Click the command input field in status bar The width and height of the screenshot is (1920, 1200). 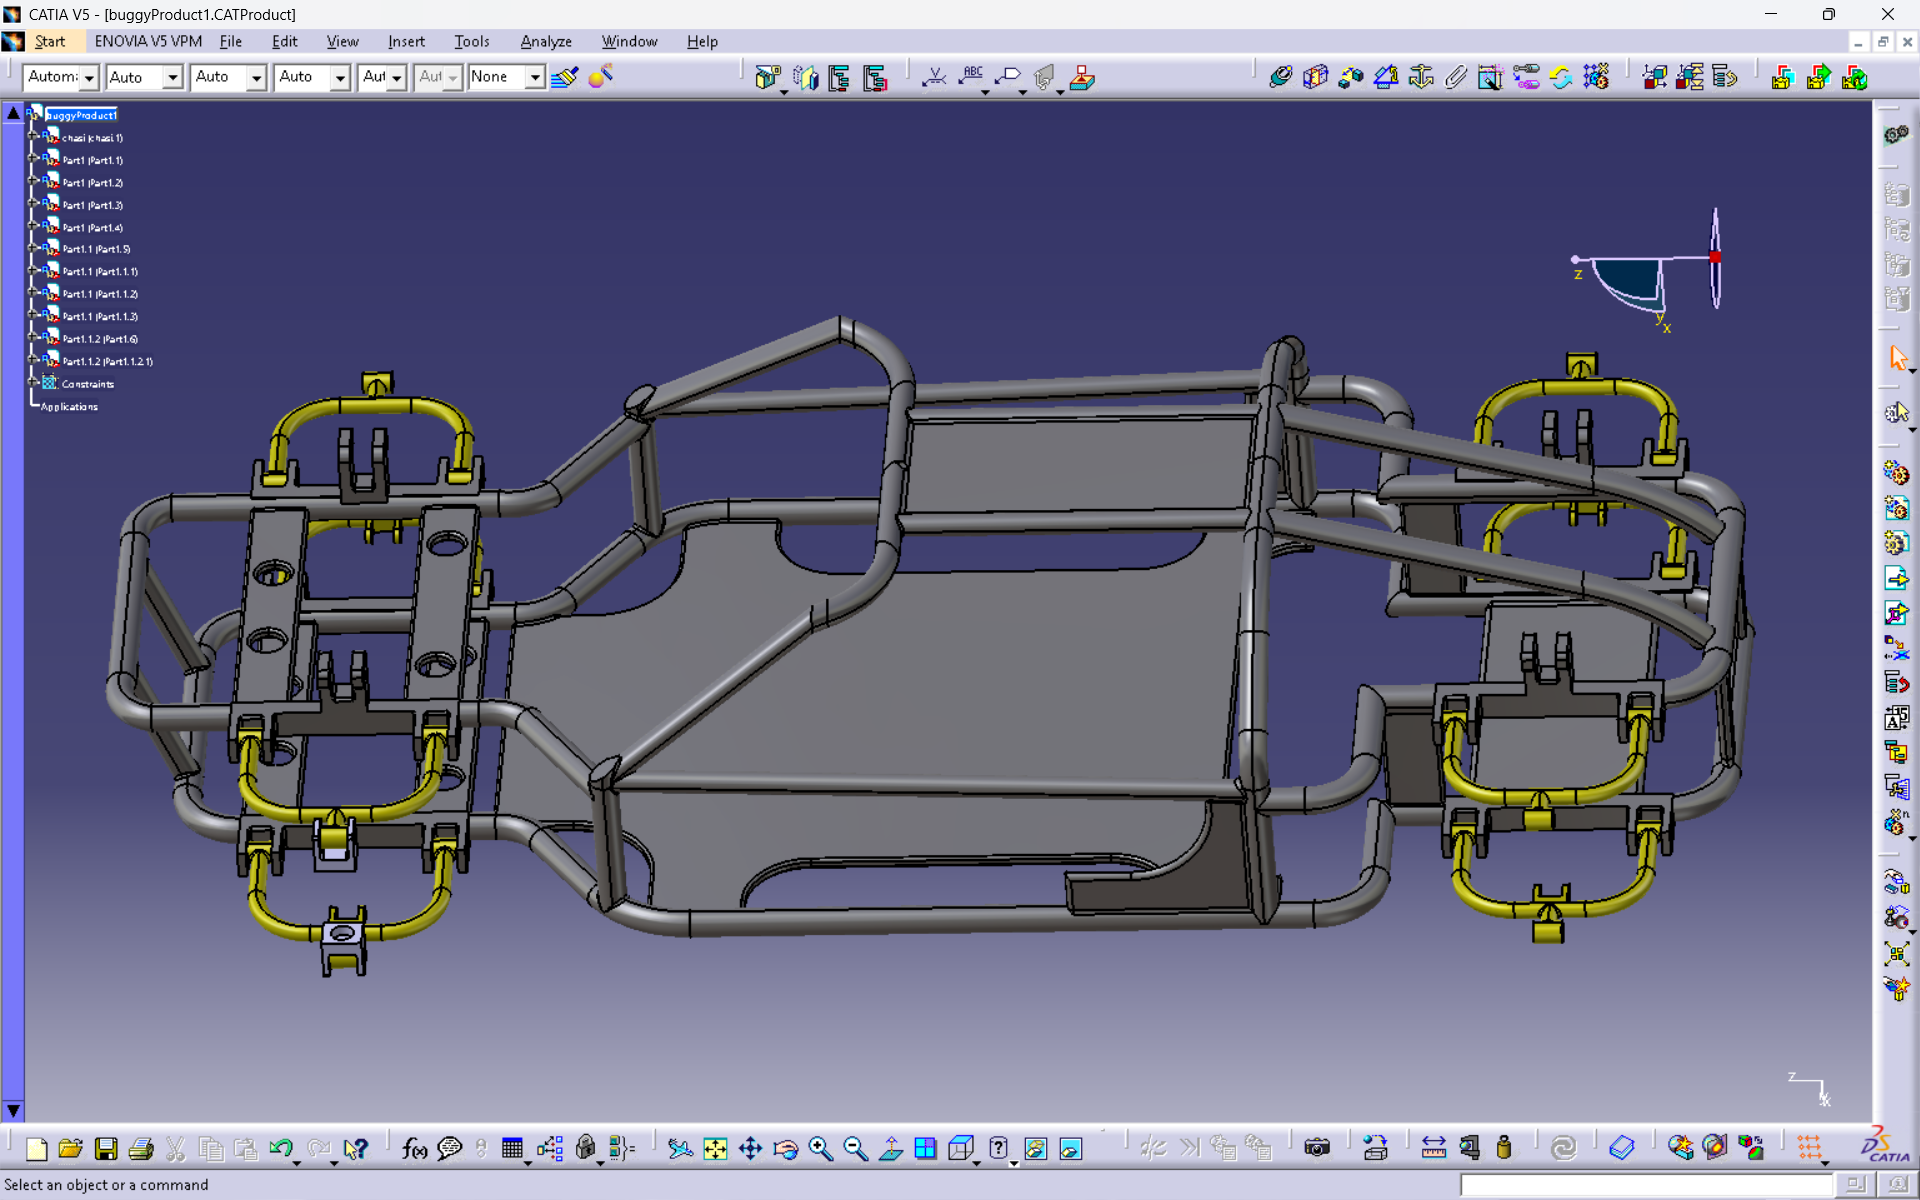click(x=1647, y=1185)
